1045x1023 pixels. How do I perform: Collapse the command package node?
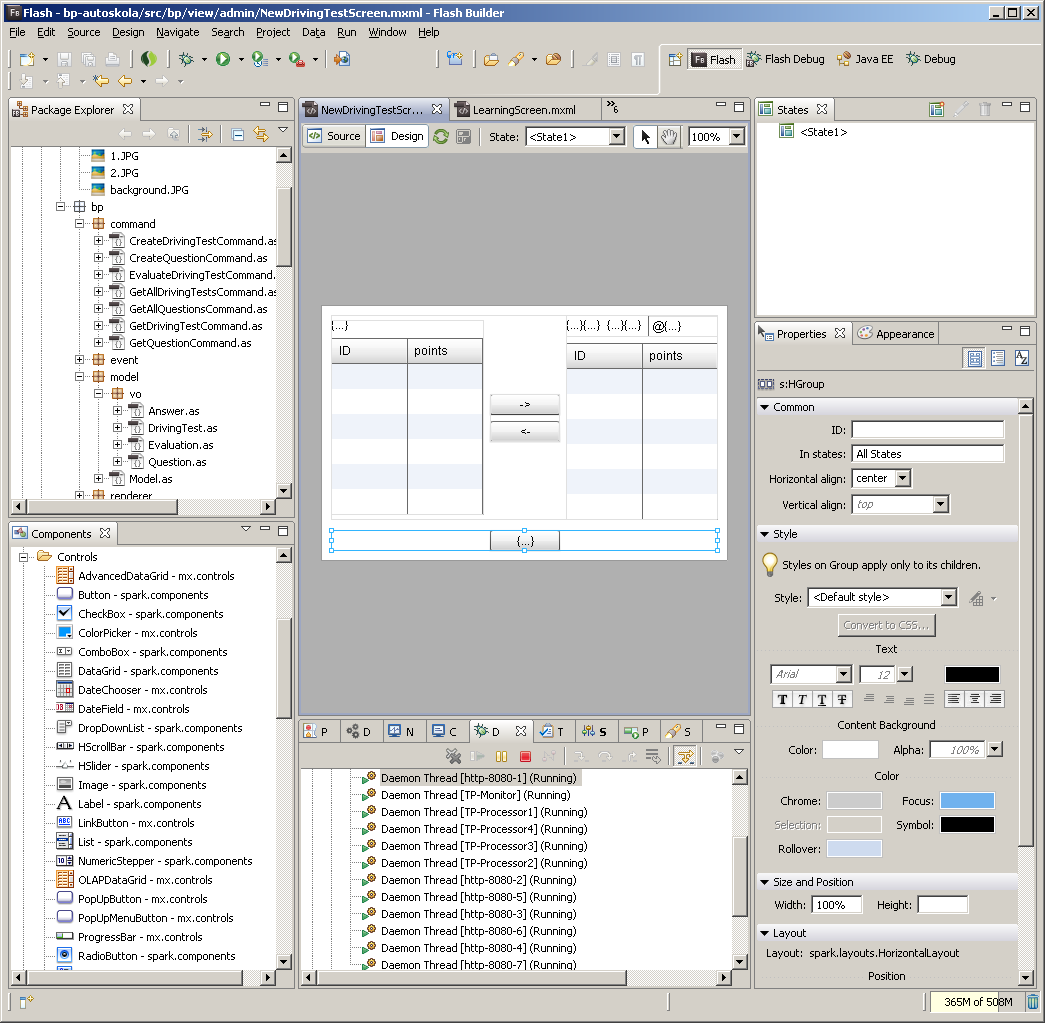coord(79,224)
